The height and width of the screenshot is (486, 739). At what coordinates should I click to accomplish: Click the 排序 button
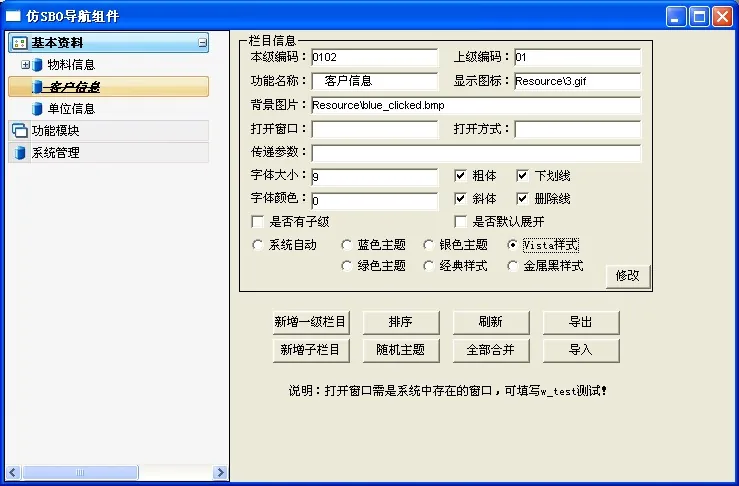(401, 322)
